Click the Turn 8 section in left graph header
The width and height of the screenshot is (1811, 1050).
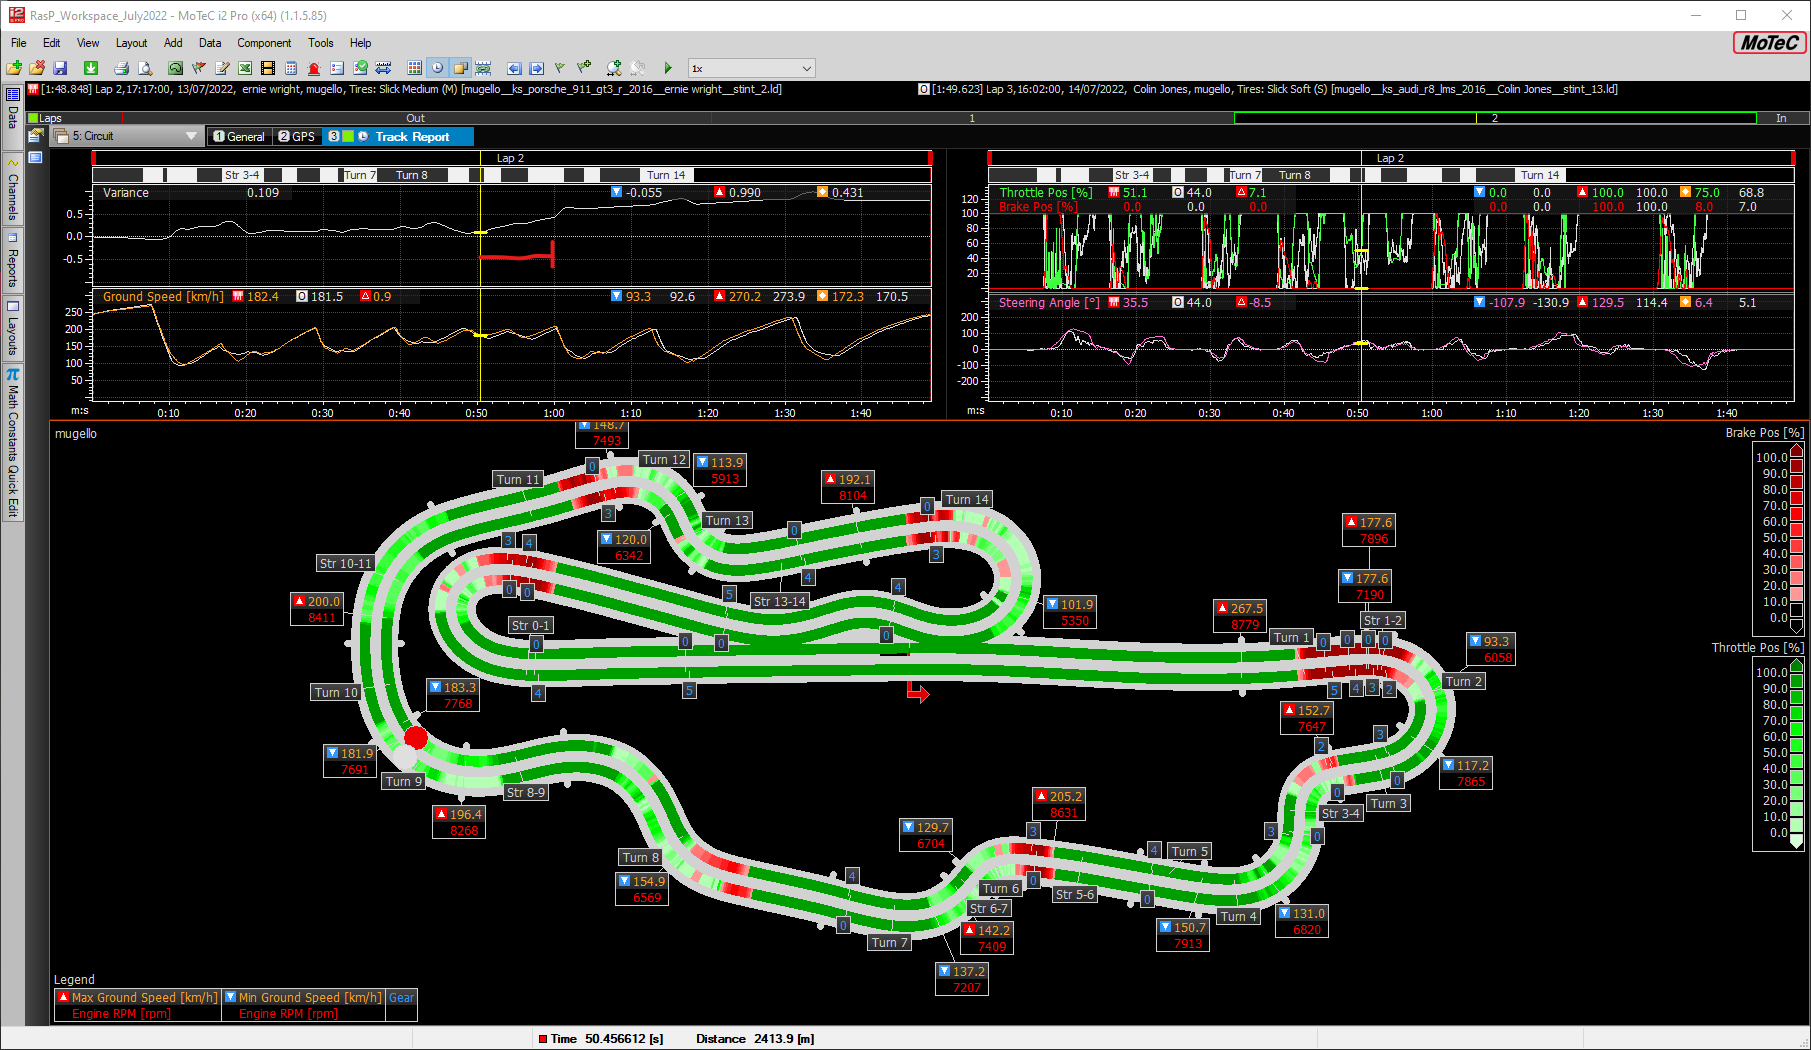coord(411,175)
